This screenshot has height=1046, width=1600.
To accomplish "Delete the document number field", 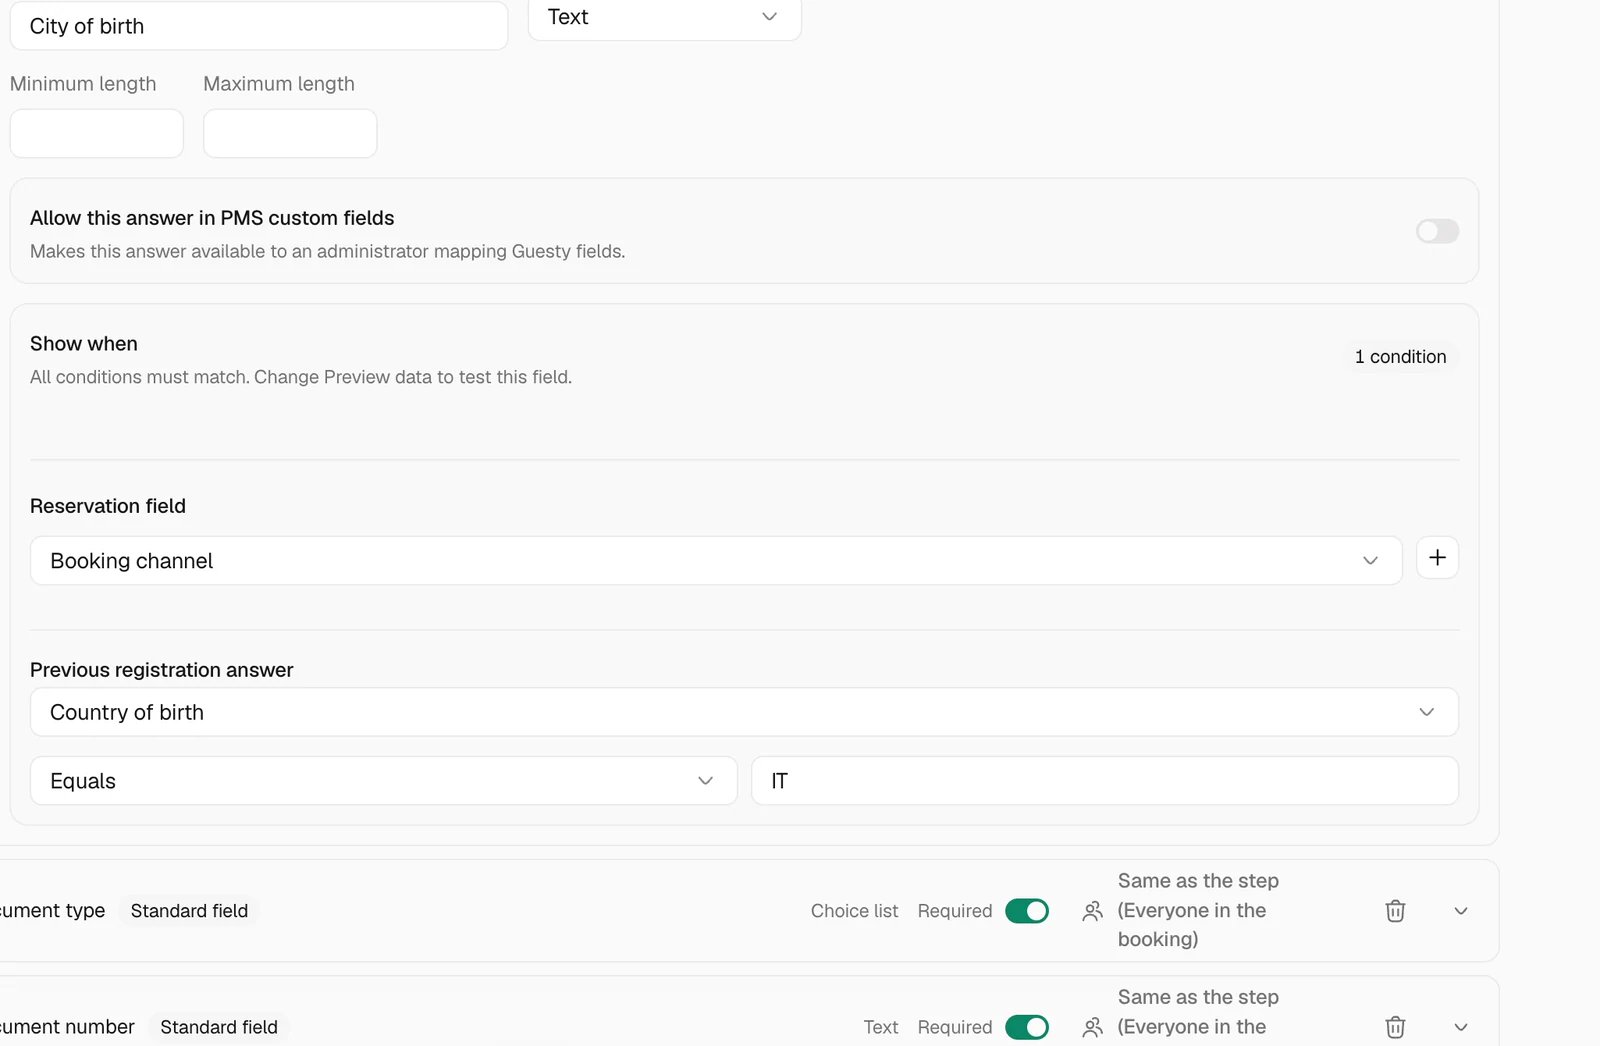I will click(1395, 1027).
